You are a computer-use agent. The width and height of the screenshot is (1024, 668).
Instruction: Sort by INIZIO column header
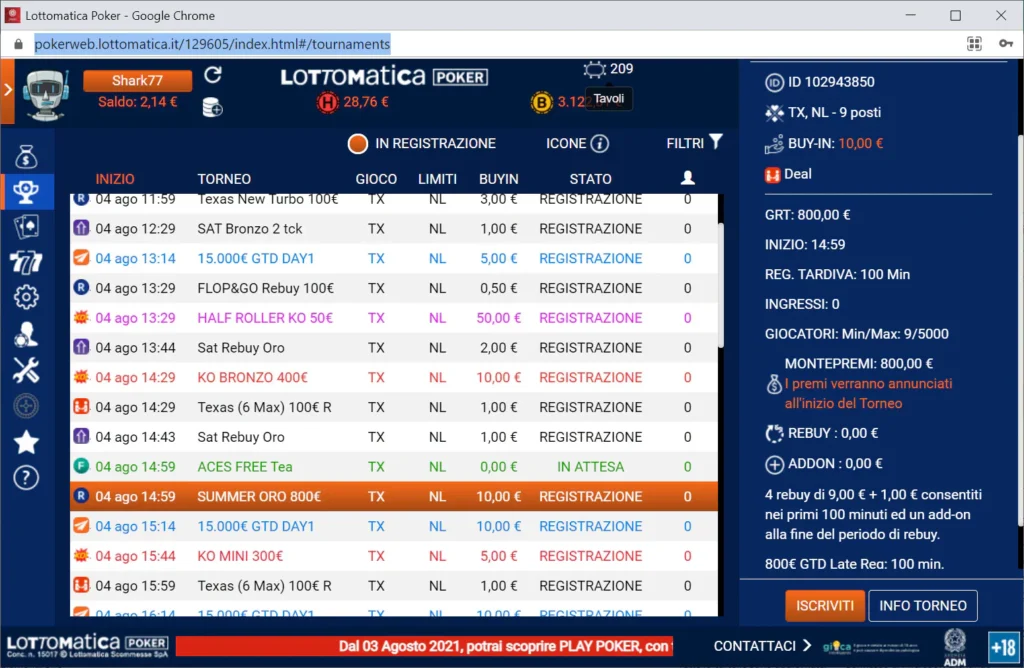click(115, 179)
